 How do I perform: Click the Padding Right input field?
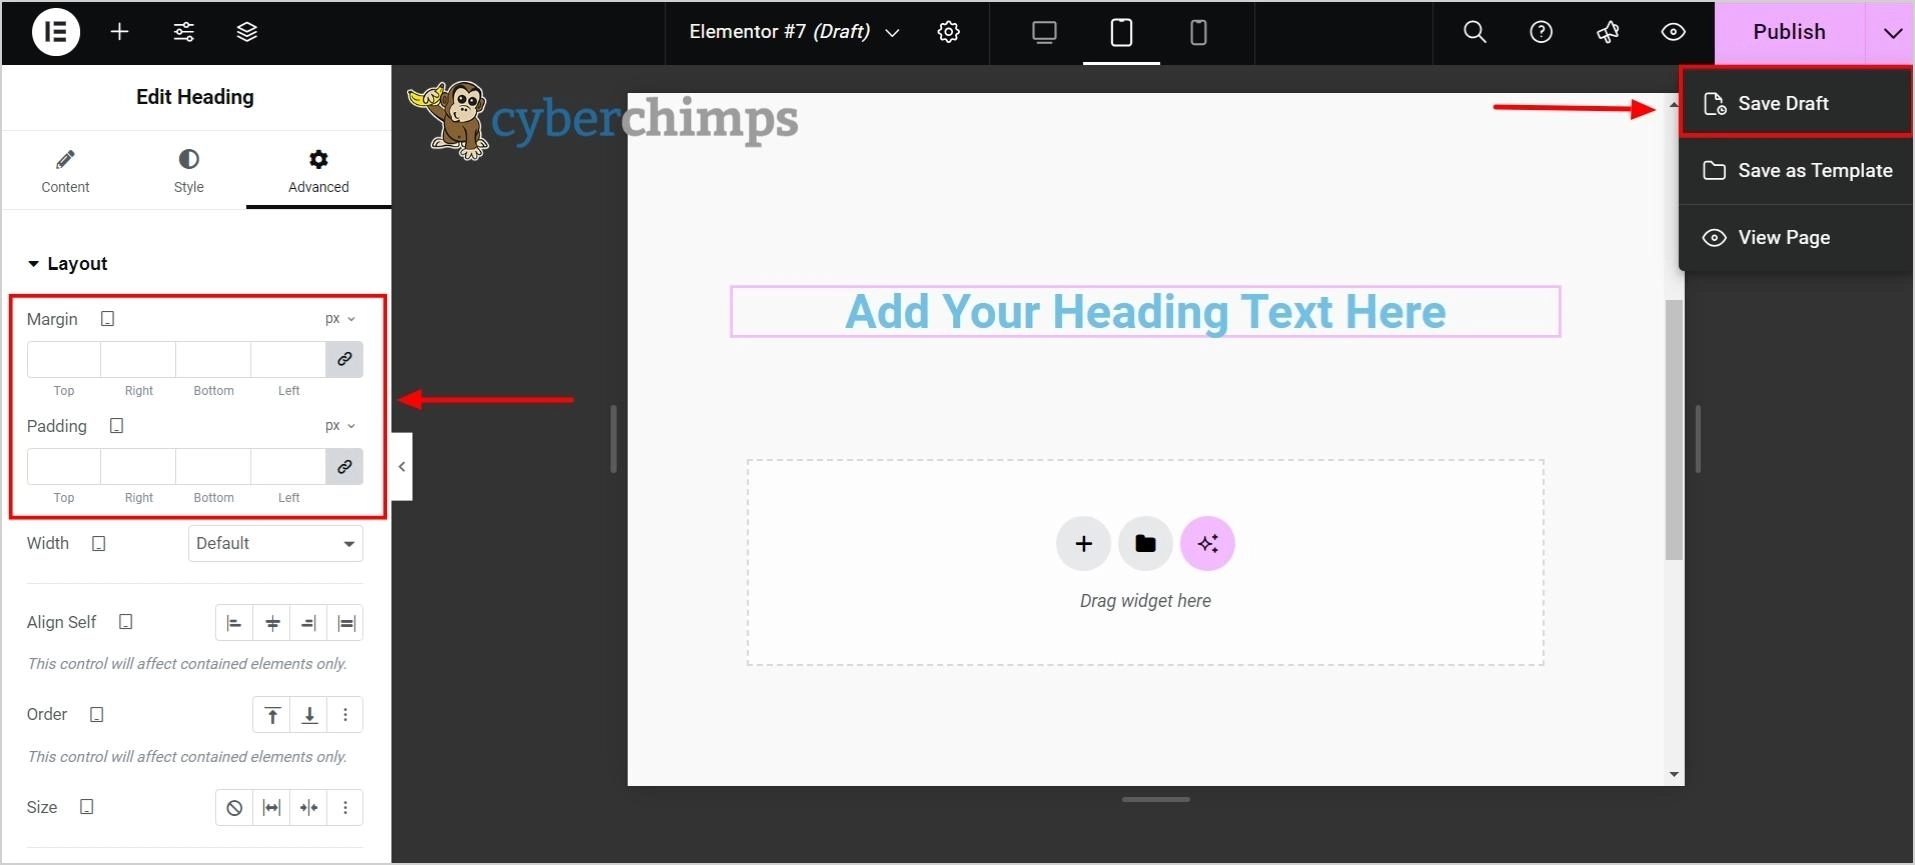click(138, 467)
